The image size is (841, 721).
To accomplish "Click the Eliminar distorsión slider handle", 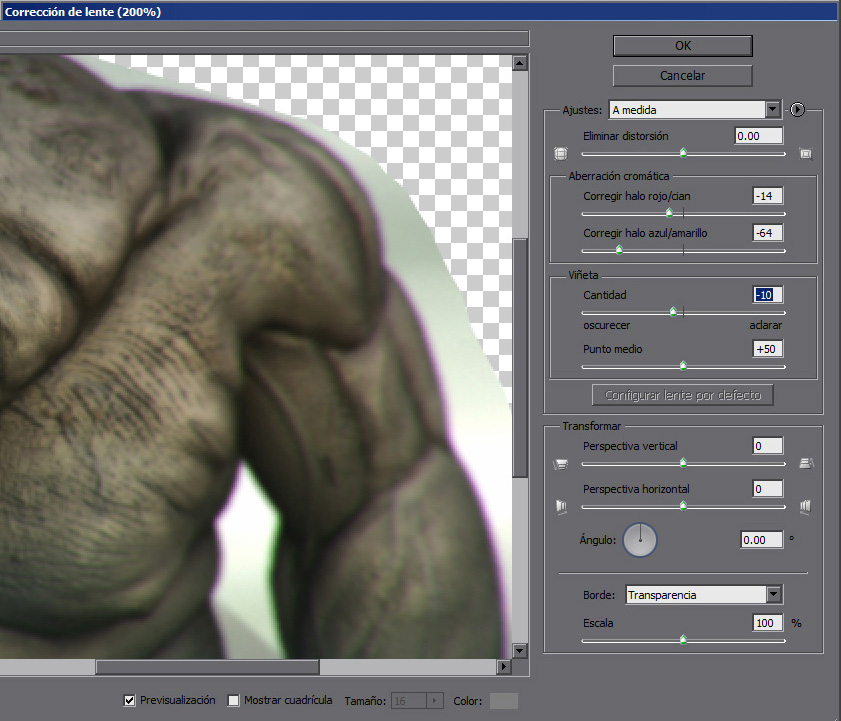I will point(683,153).
